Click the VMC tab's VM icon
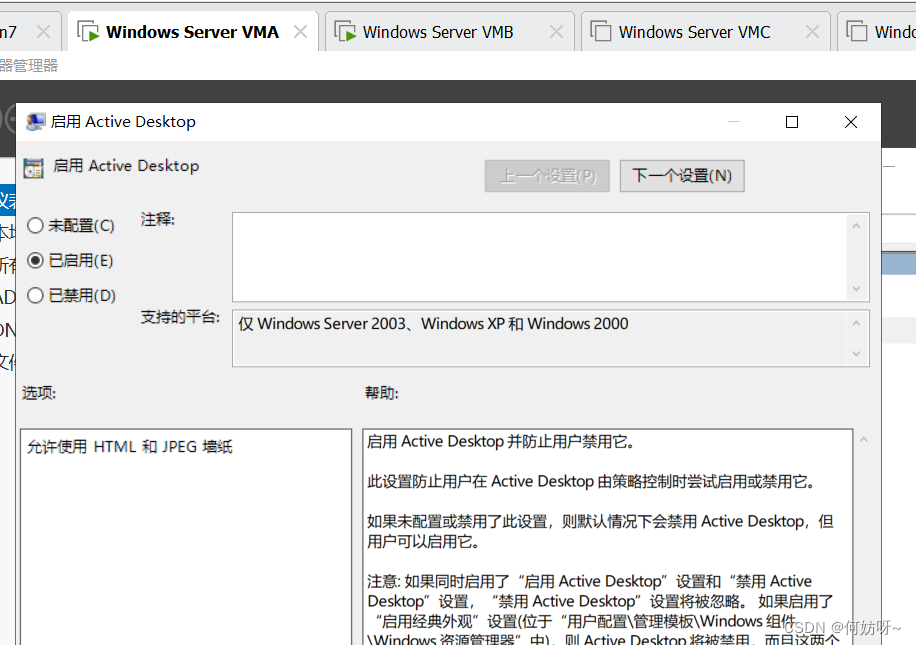This screenshot has height=645, width=916. 601,31
